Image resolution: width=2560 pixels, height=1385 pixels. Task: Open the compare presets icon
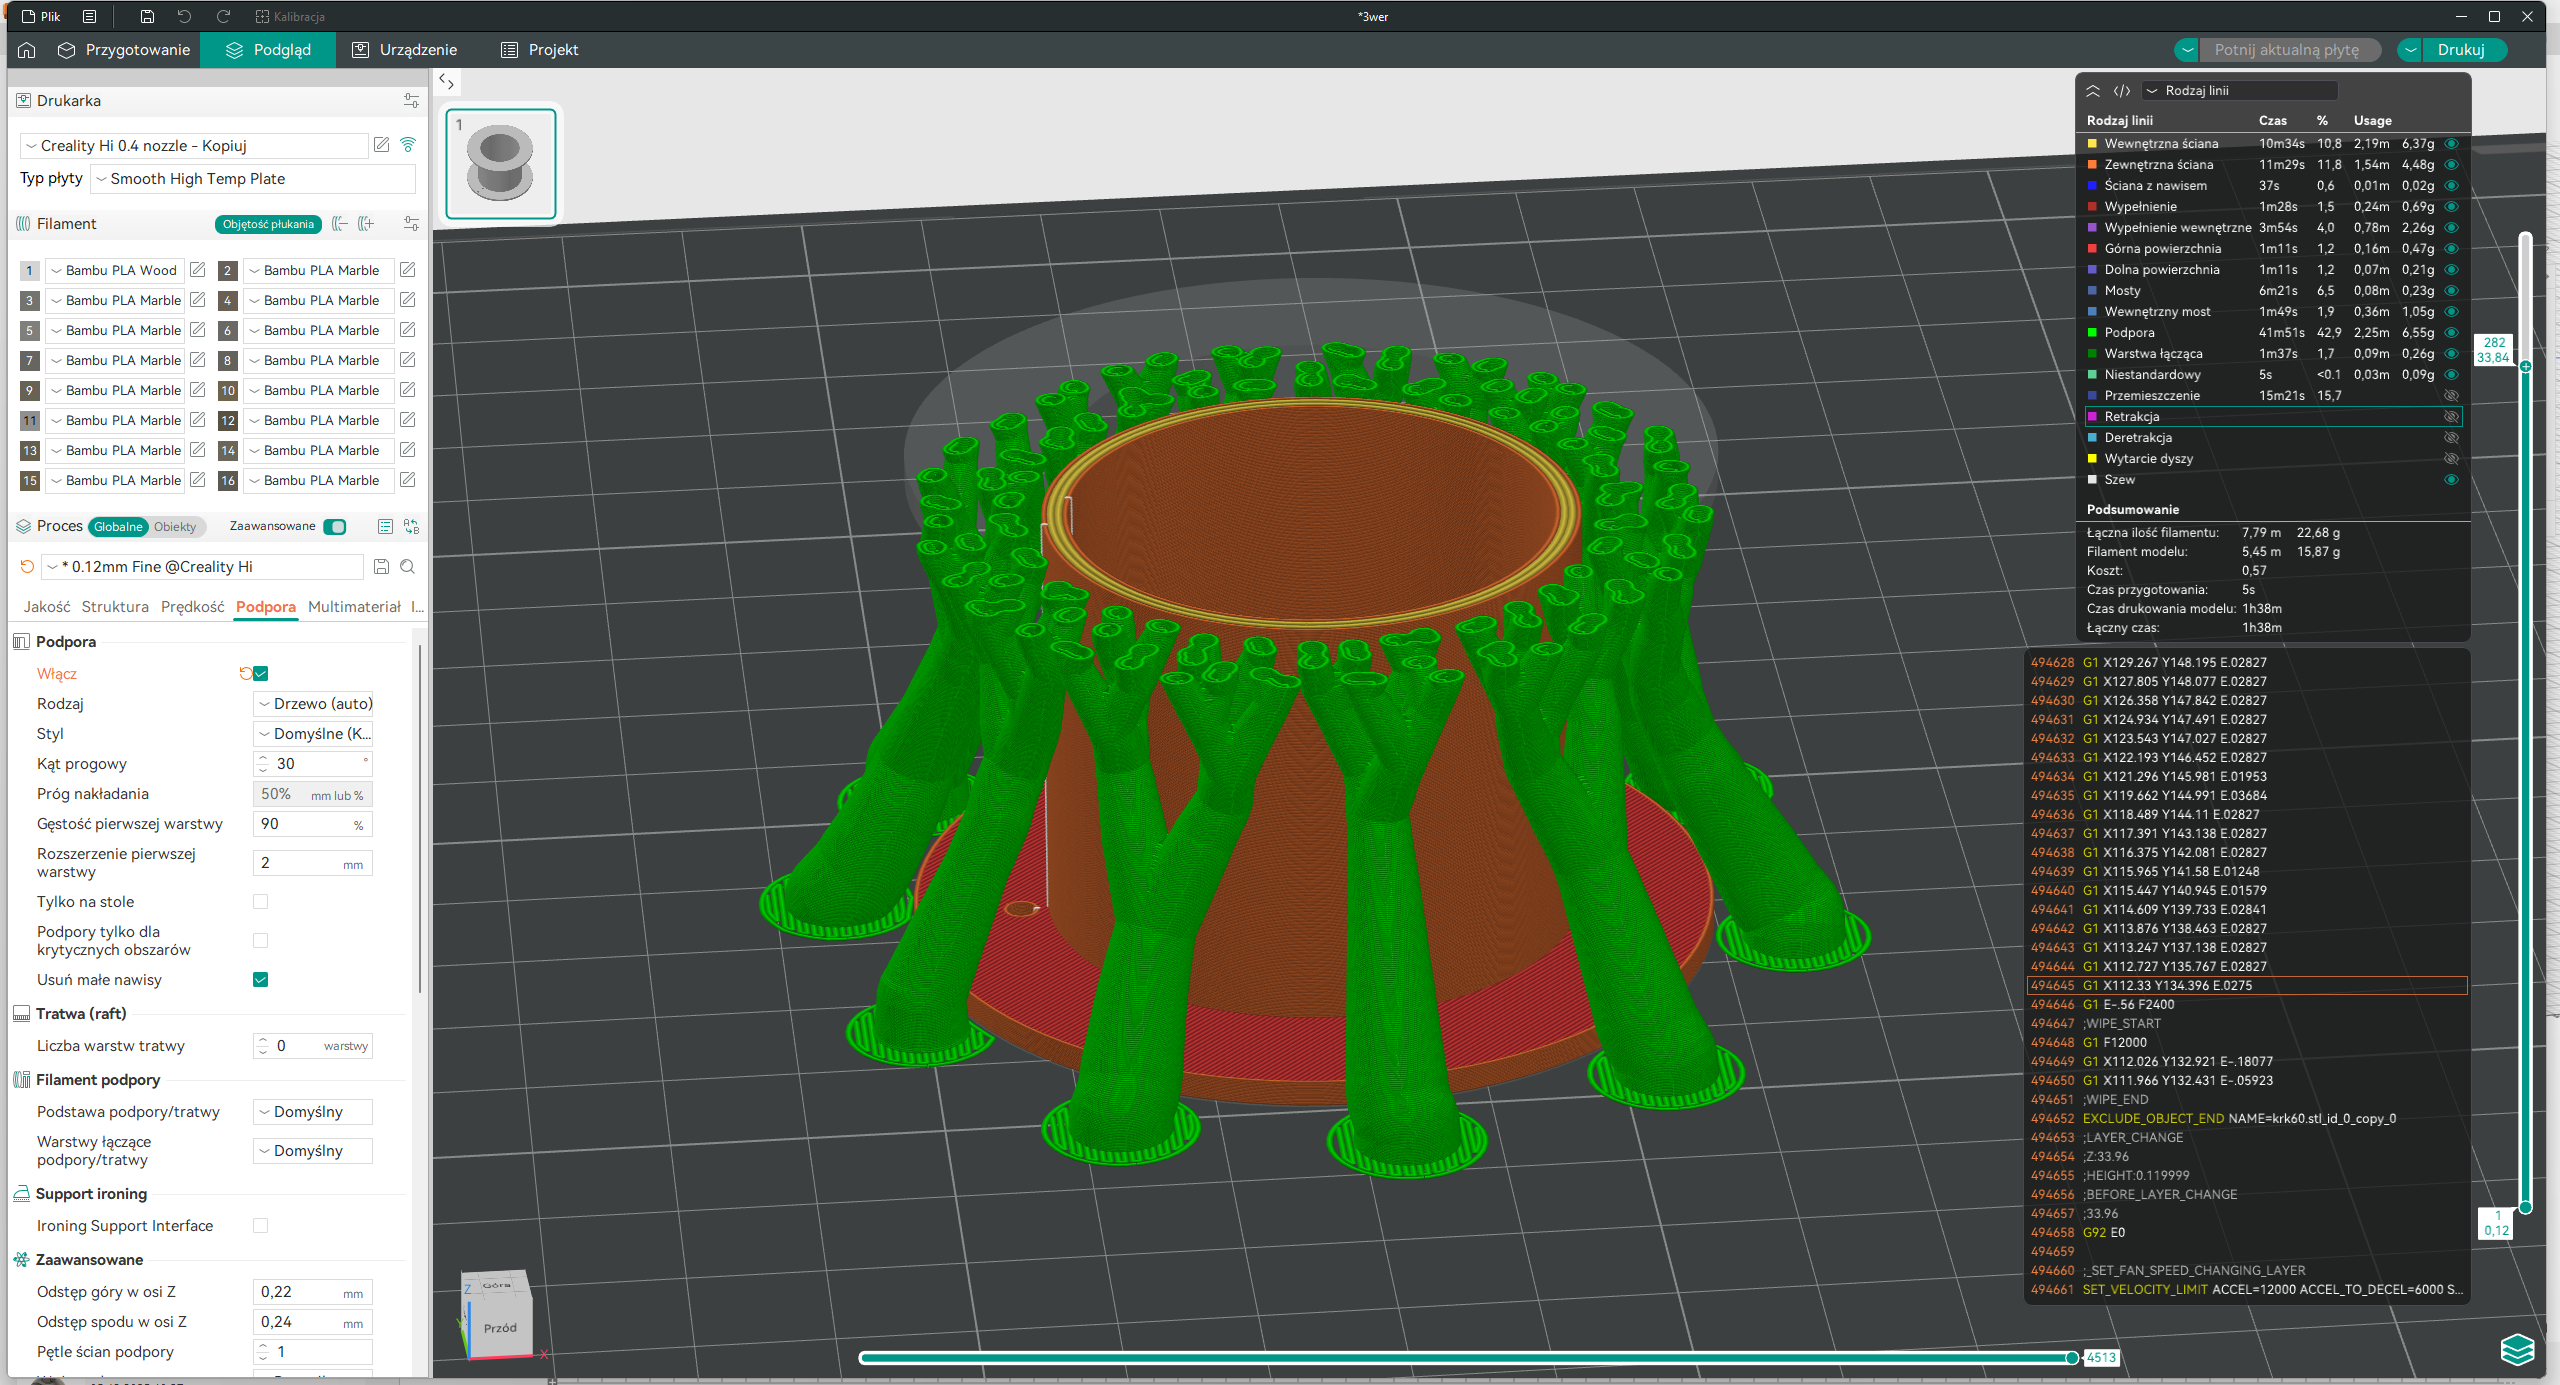[x=411, y=527]
